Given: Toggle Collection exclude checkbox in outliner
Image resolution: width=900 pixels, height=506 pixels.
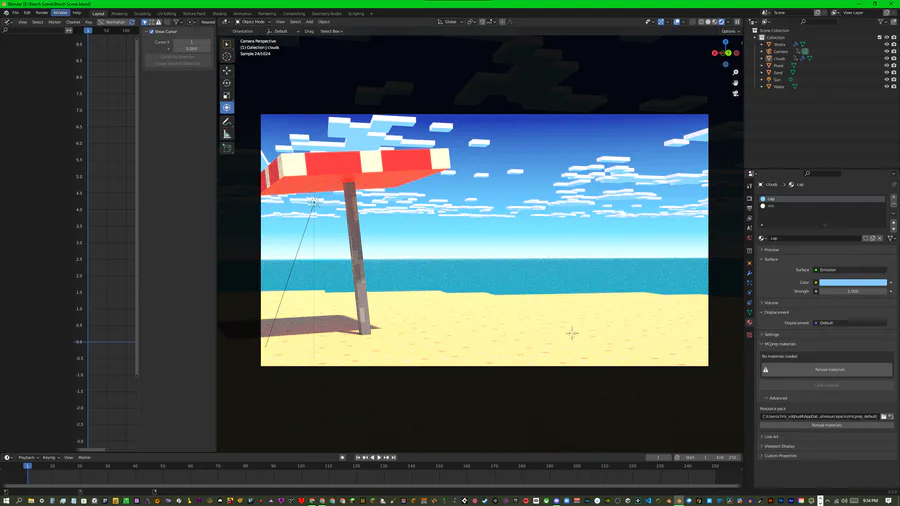Looking at the screenshot, I should pos(879,37).
